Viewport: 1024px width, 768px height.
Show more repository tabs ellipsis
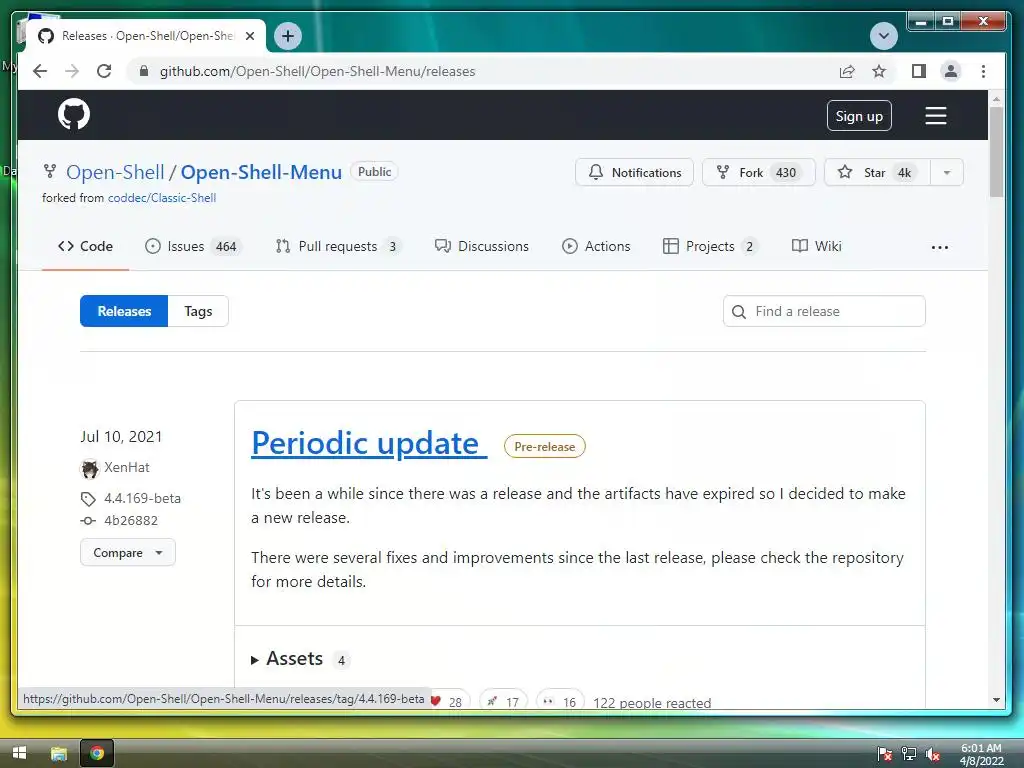coord(940,247)
